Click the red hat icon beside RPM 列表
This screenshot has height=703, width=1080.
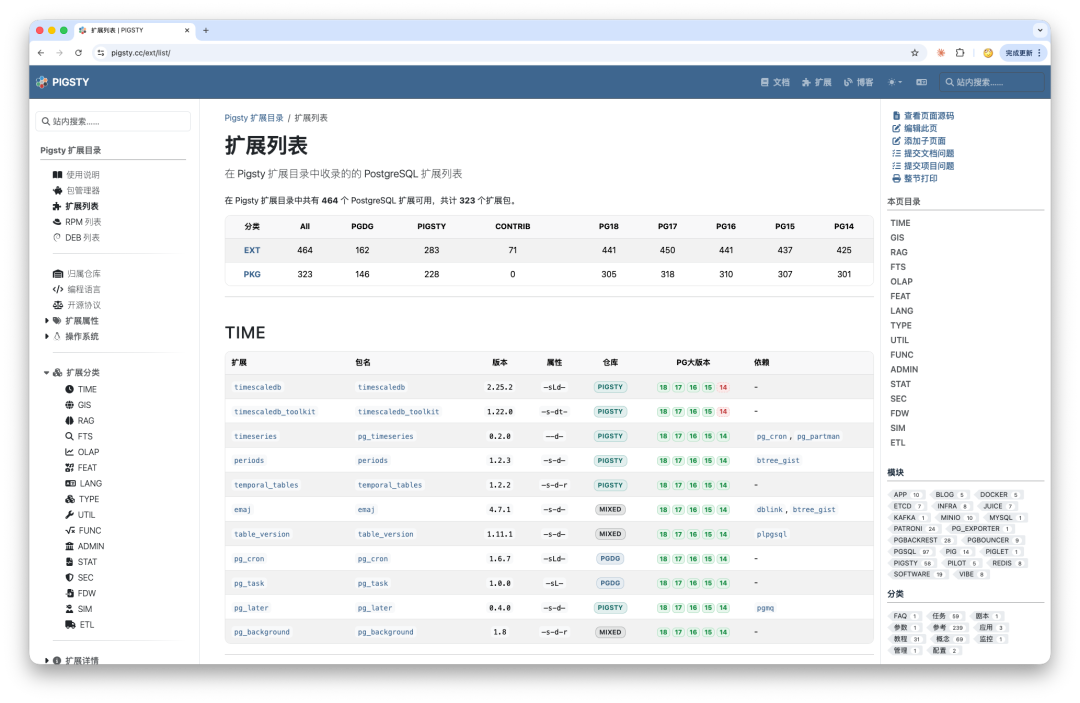coord(57,222)
